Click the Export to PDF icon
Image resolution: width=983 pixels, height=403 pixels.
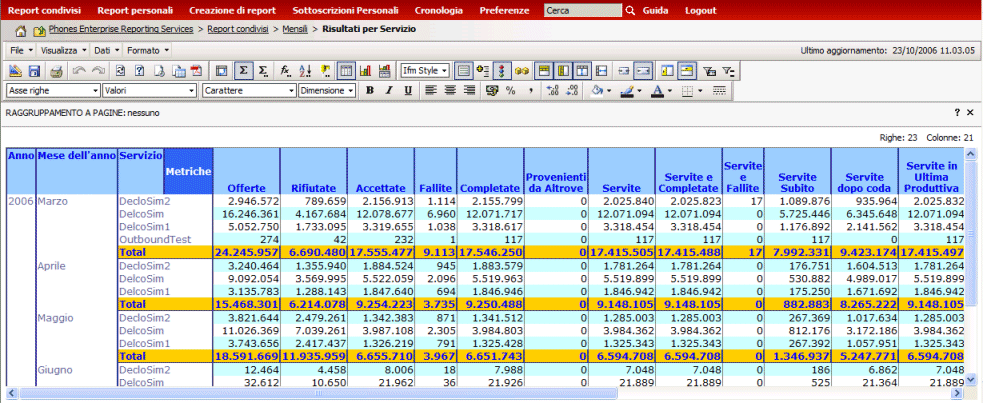tap(196, 71)
